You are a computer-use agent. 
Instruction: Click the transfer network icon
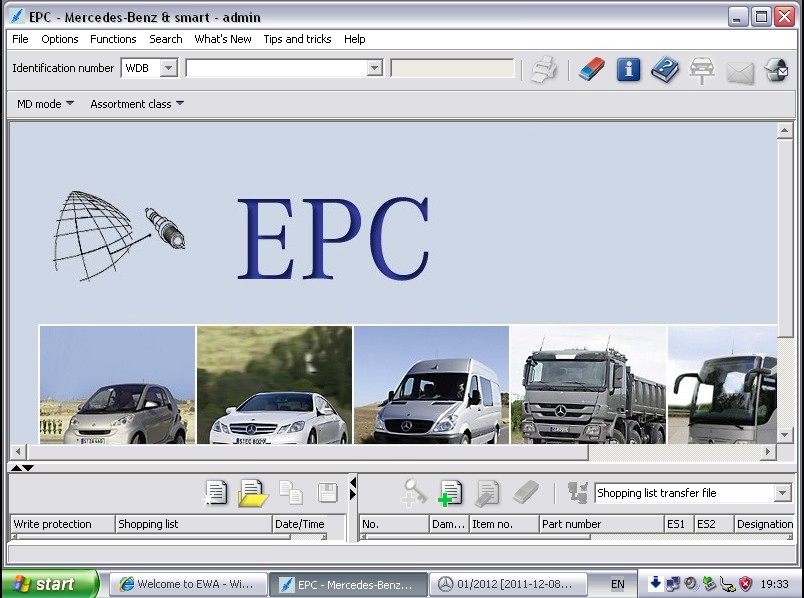coord(578,492)
